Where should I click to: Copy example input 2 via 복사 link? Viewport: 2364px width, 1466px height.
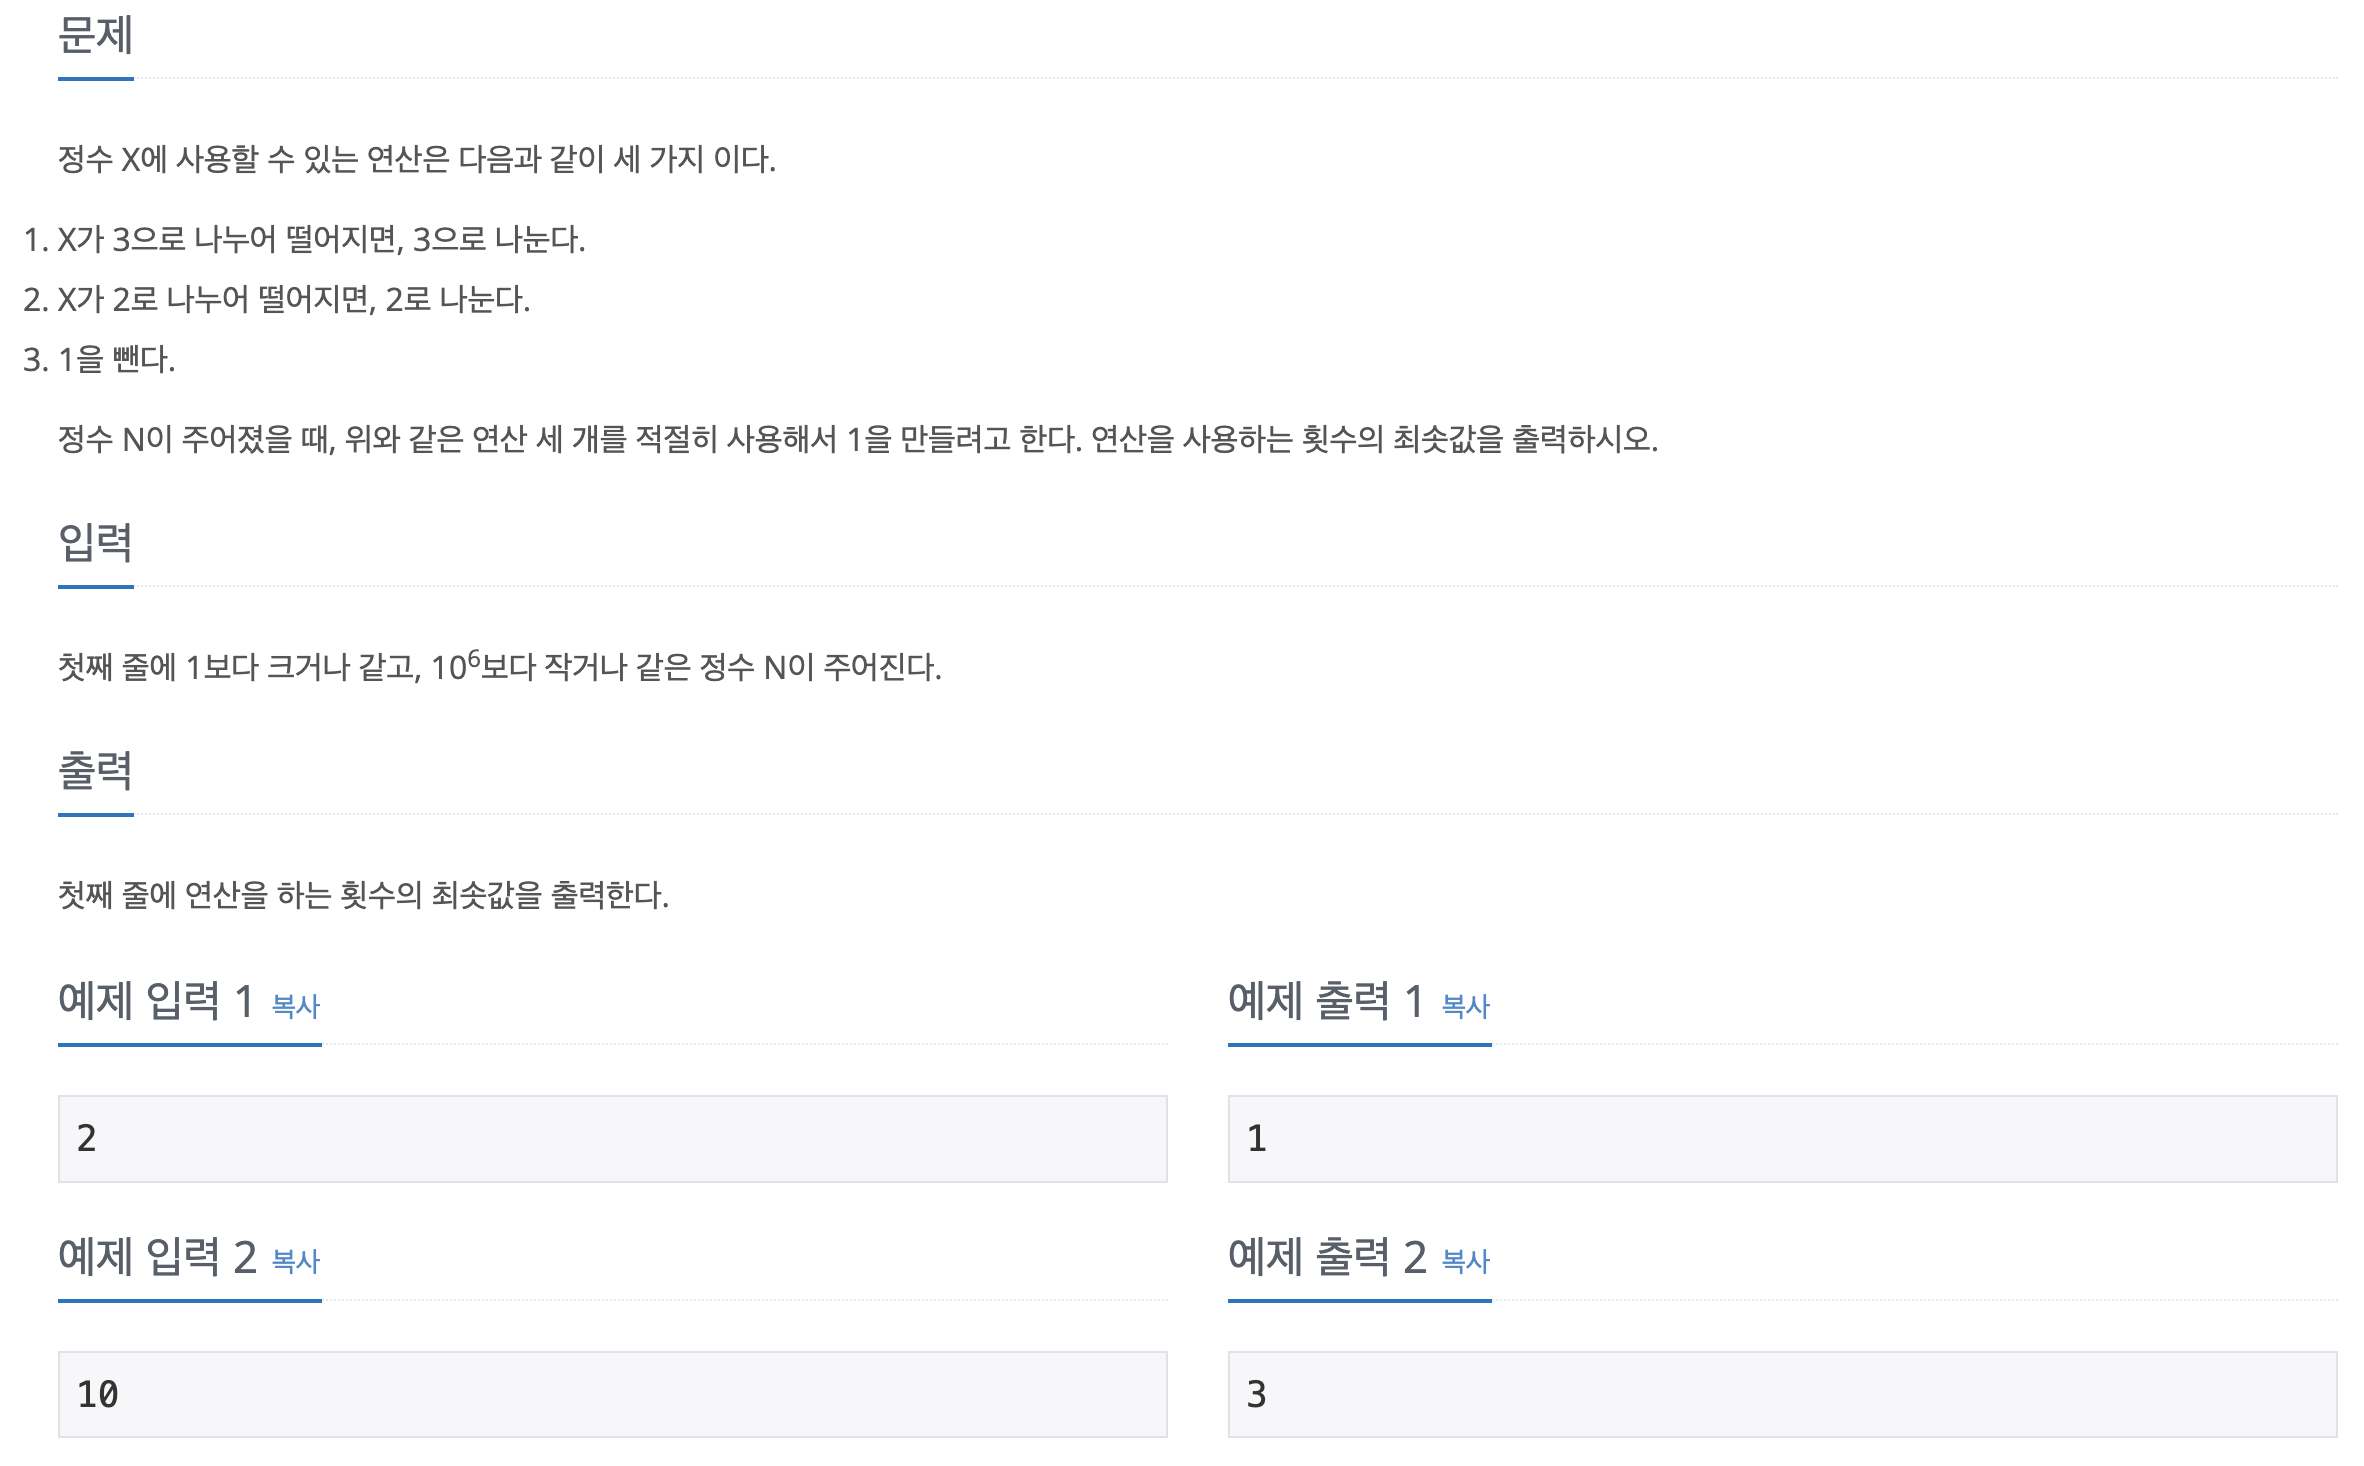coord(296,1261)
